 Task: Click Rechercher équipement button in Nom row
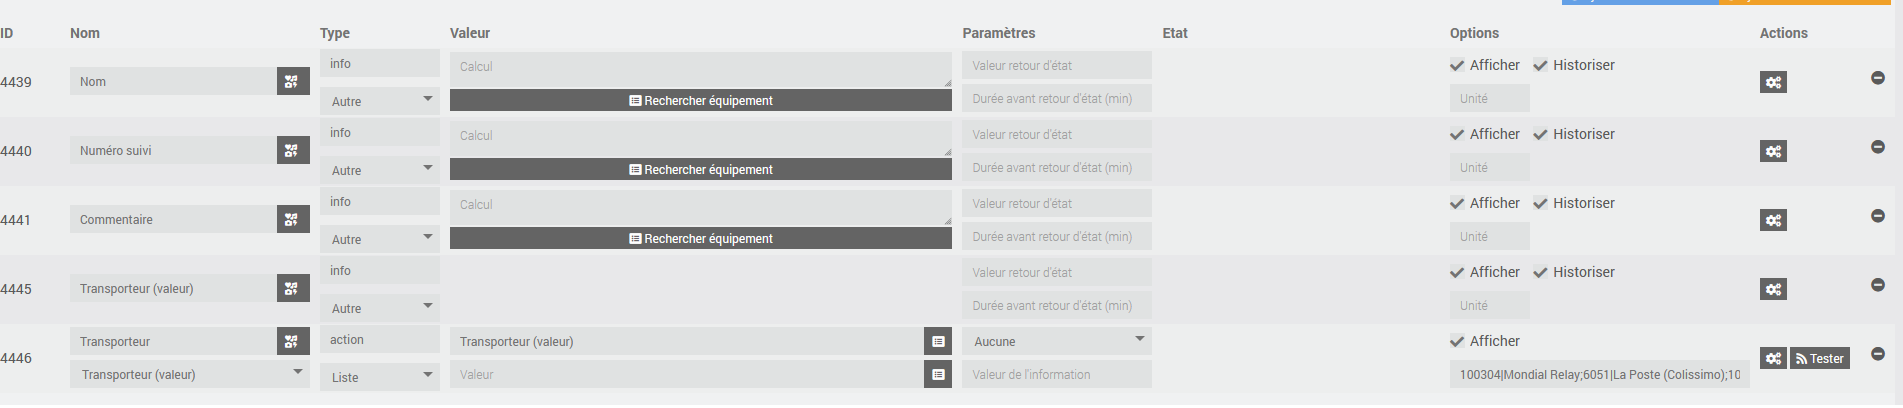[700, 101]
